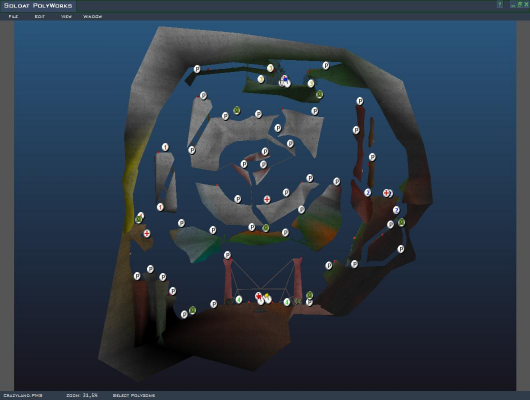Select P spawn atop right red column
The image size is (530, 400).
[360, 101]
